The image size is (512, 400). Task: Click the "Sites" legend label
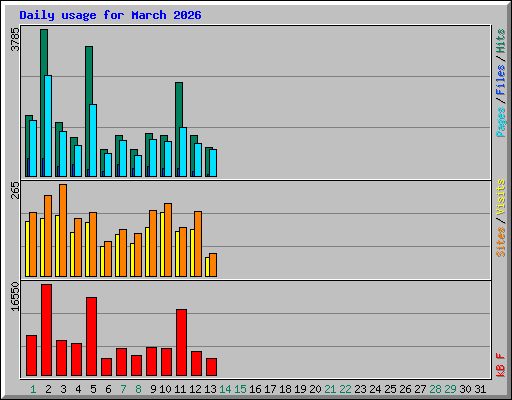point(500,242)
